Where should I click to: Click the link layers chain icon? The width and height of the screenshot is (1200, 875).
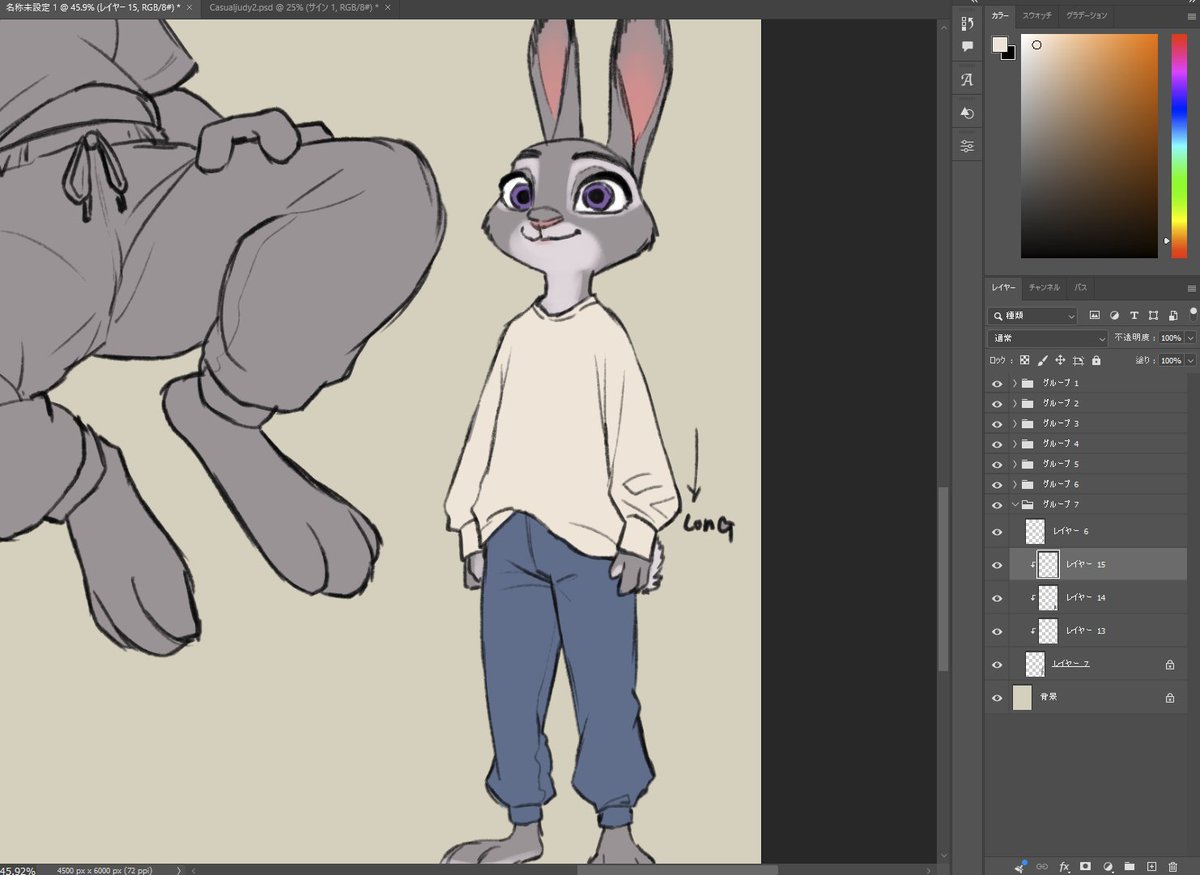coord(1042,866)
